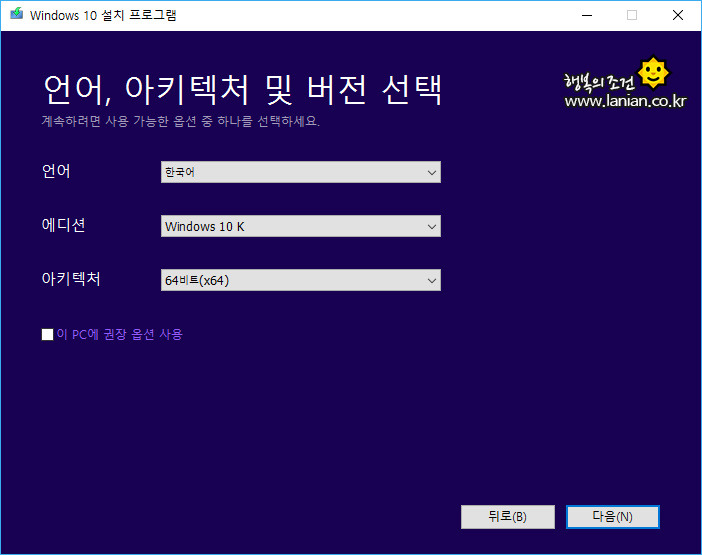
Task: Close the Windows 10 설치 프로그램 window
Action: pos(678,15)
